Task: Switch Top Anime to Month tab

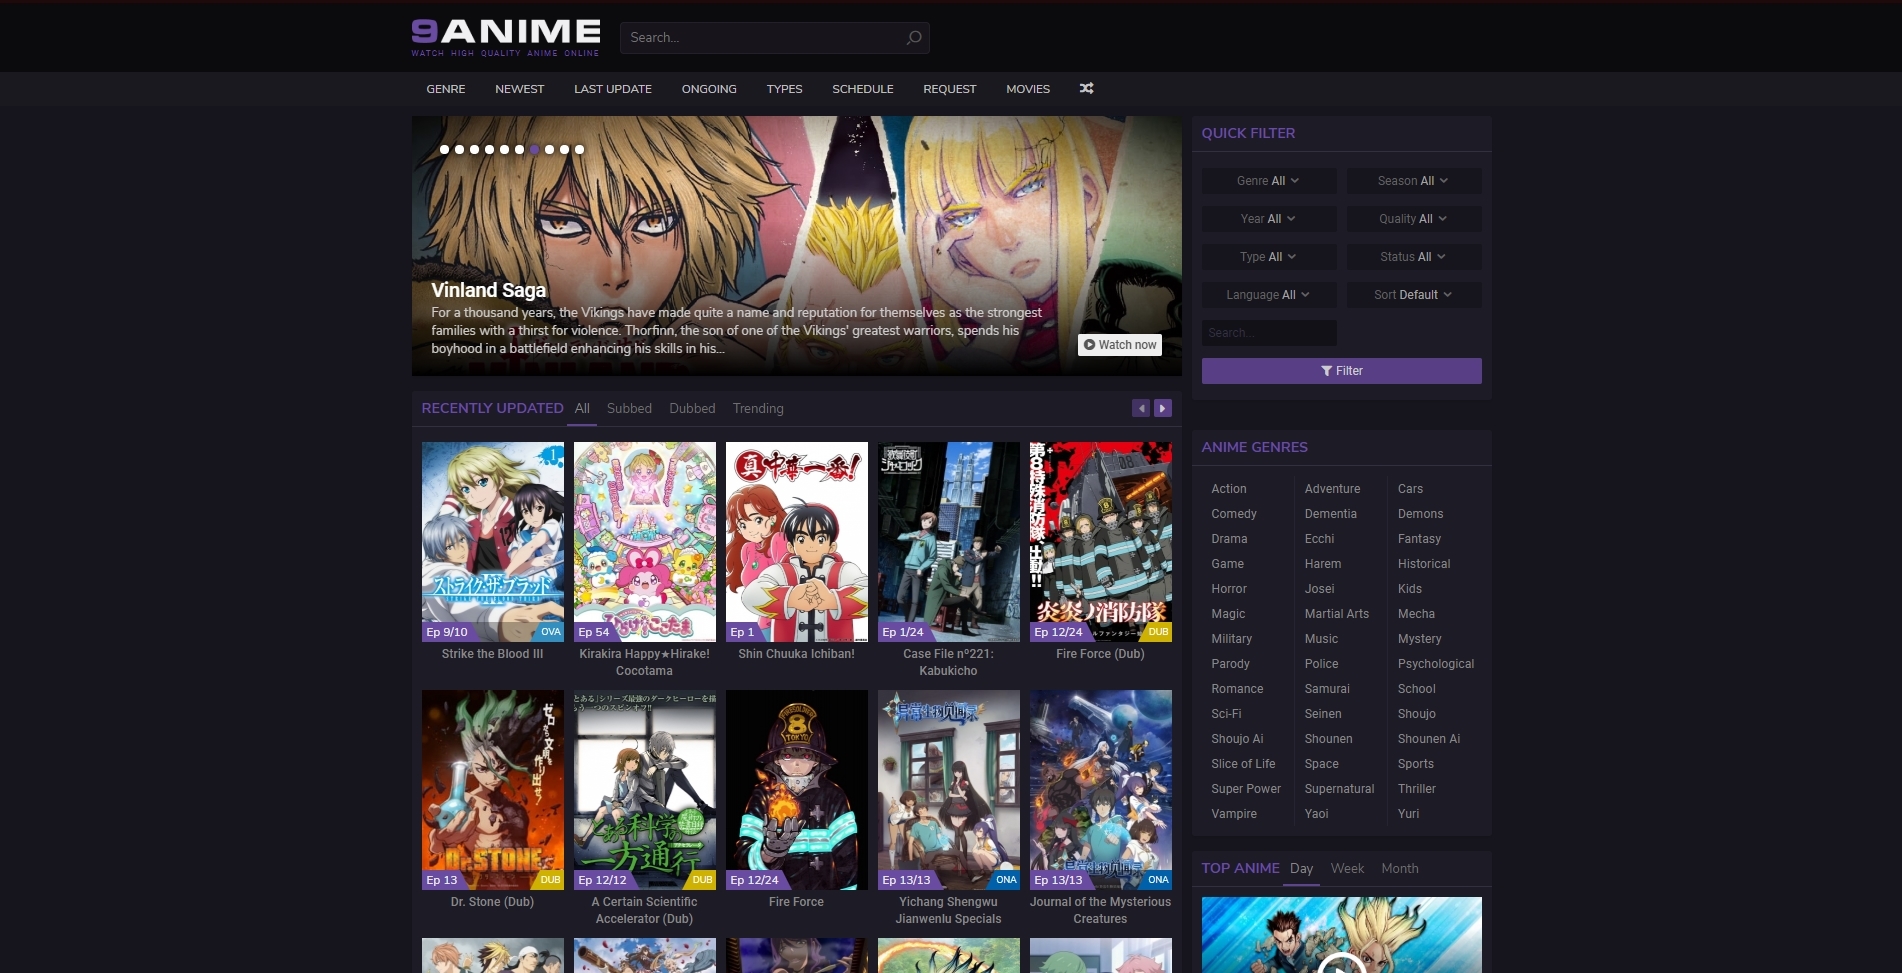Action: point(1400,868)
